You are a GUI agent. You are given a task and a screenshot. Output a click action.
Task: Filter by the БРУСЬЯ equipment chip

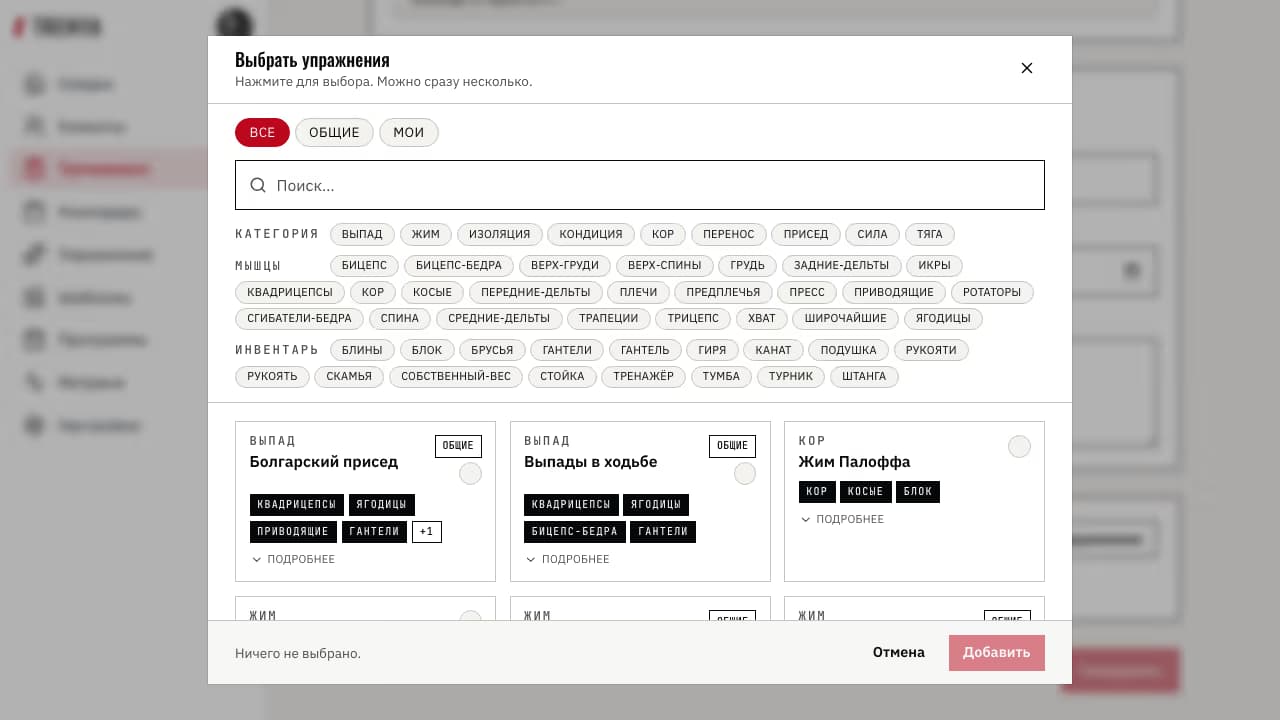pyautogui.click(x=492, y=350)
